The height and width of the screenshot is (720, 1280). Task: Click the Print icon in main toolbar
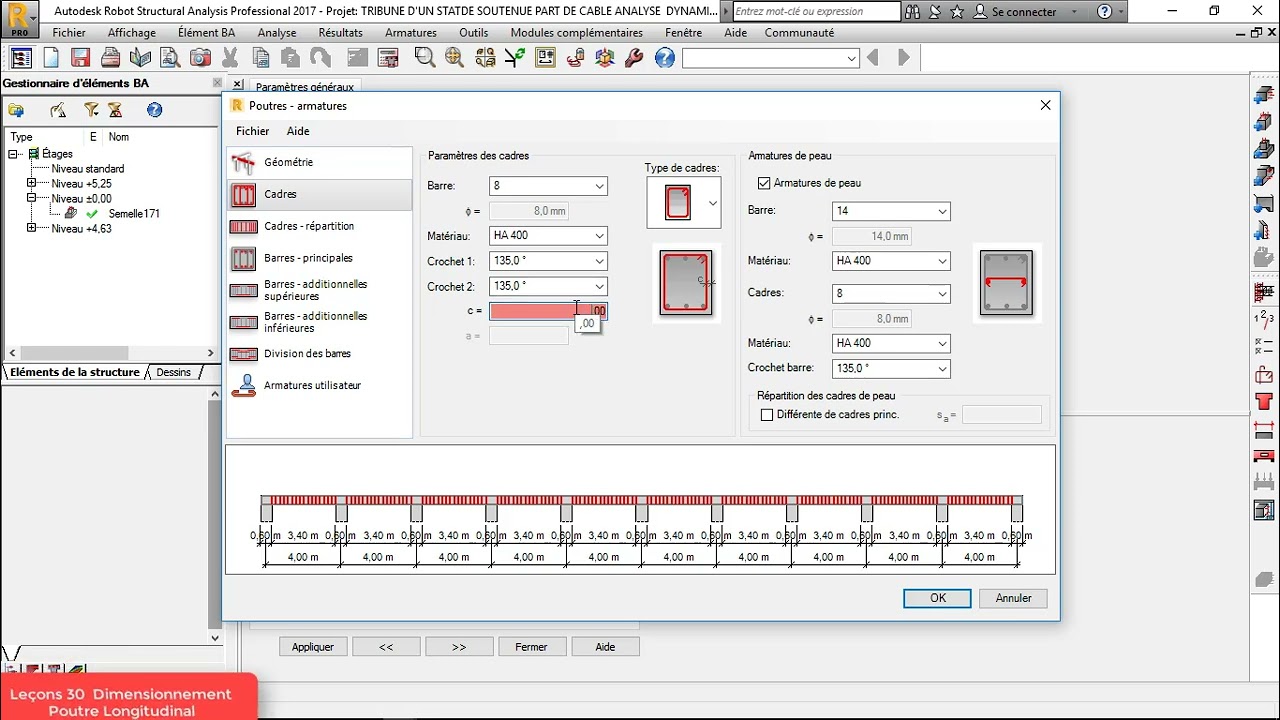(x=111, y=58)
